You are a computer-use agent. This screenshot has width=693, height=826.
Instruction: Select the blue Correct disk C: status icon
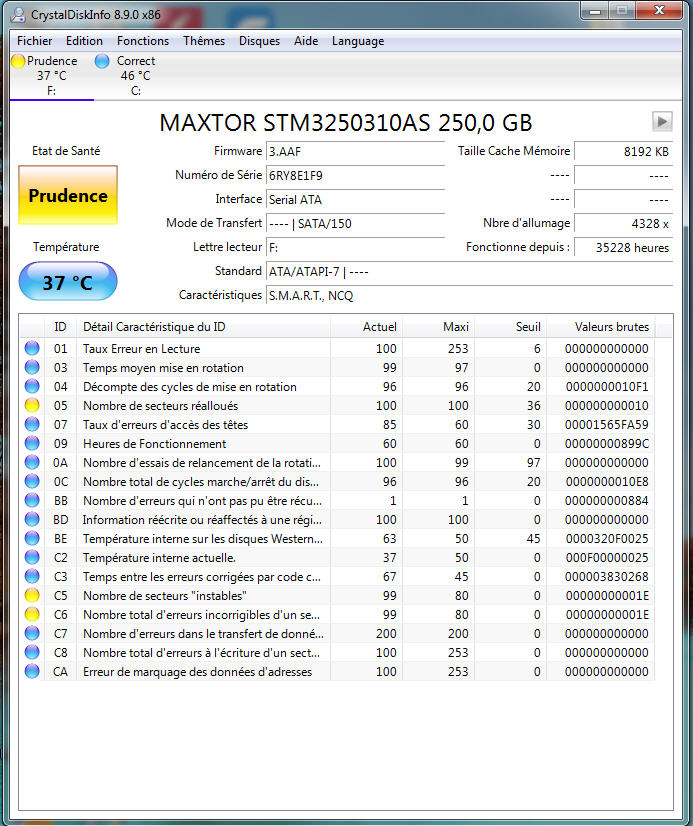click(x=102, y=61)
